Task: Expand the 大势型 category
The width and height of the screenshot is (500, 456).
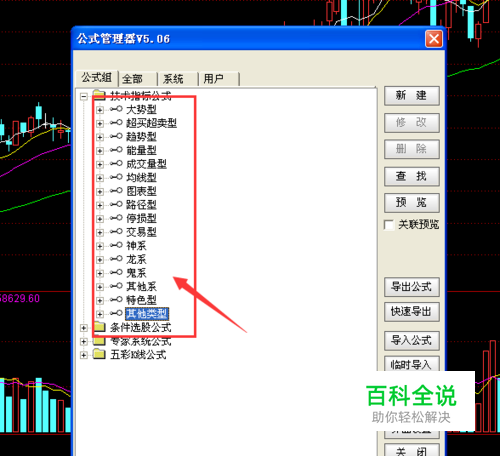Action: [x=99, y=110]
